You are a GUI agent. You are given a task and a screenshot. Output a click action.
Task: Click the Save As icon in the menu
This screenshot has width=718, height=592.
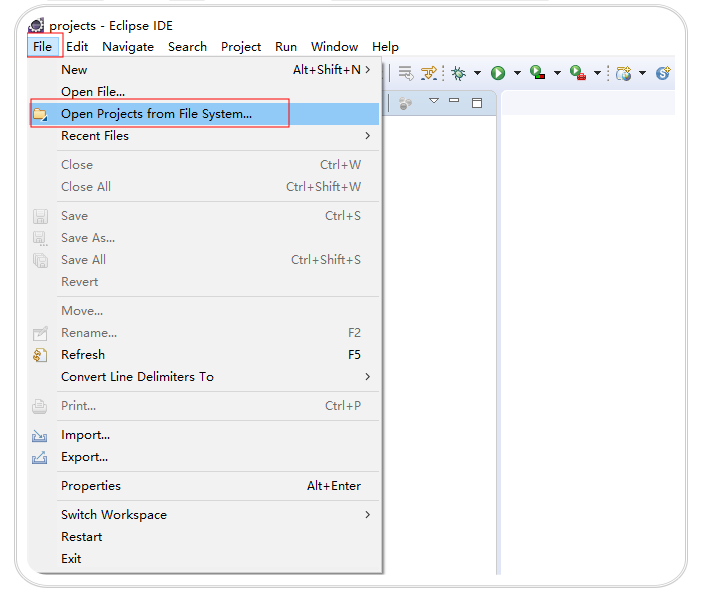(x=40, y=238)
